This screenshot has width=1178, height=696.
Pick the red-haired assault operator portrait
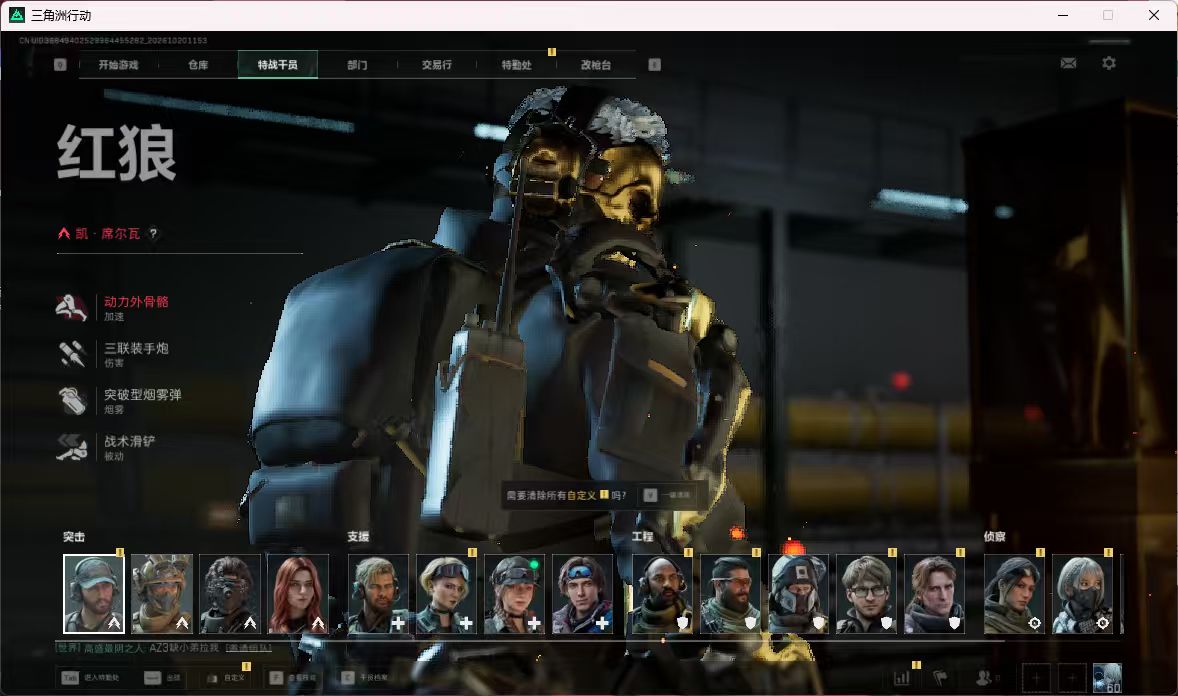[298, 594]
